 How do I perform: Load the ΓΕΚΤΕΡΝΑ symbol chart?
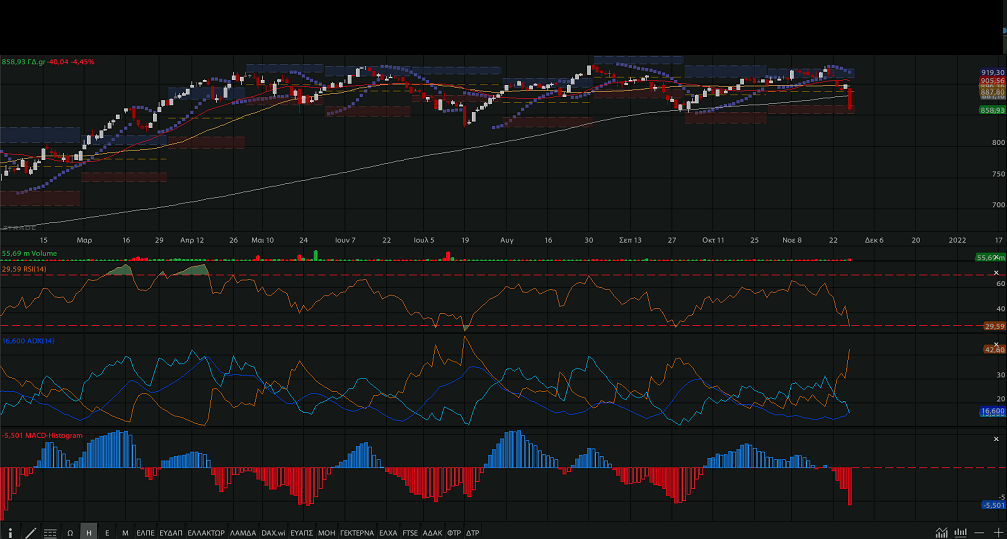[x=357, y=532]
